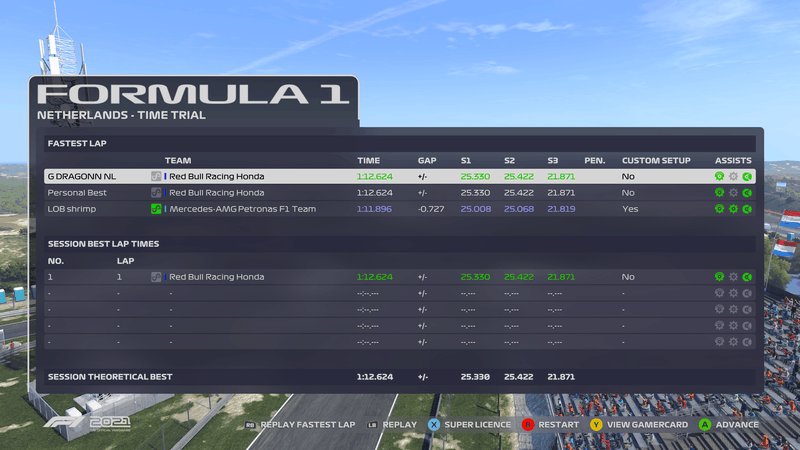Click session lap 1 first assist icon

pos(719,277)
